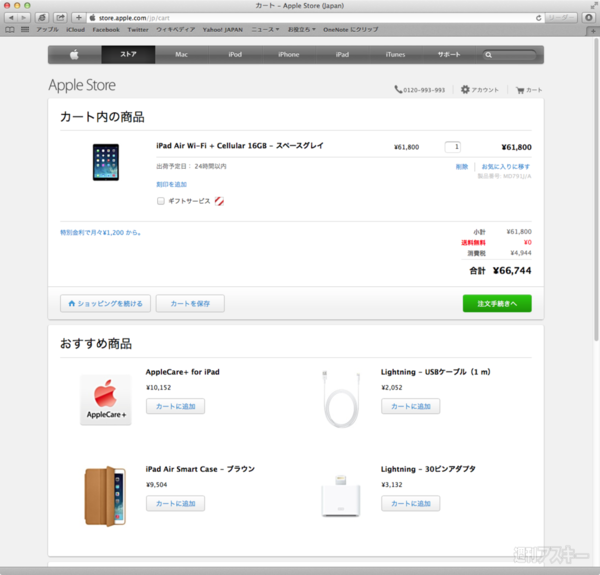
Task: Add Lightning 30-pin adapter to cart
Action: [x=411, y=503]
